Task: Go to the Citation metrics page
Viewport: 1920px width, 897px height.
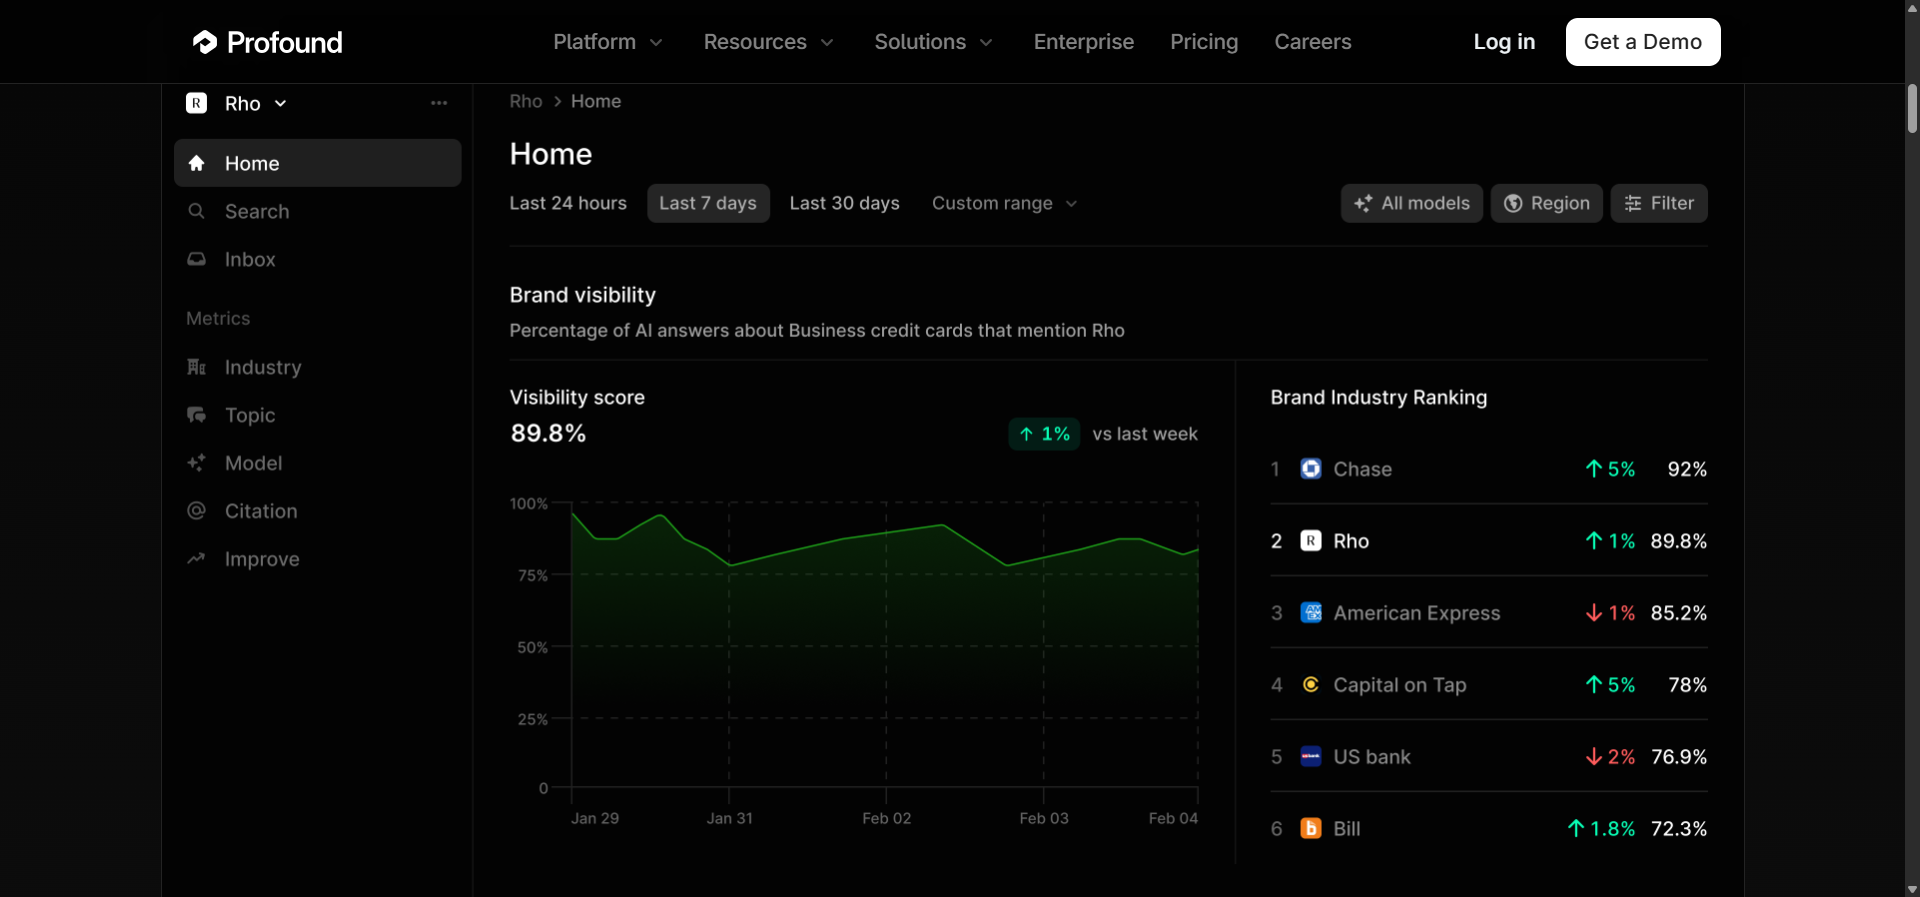Action: tap(317, 511)
